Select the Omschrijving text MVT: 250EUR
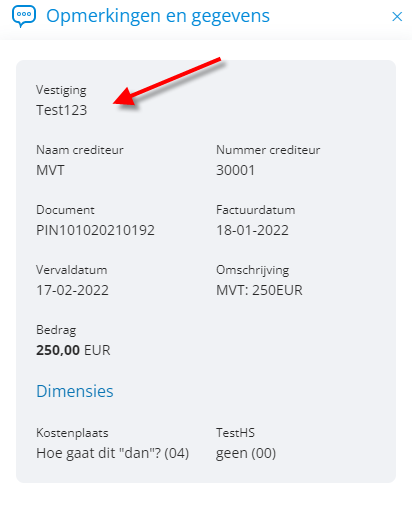This screenshot has height=515, width=412. [259, 290]
